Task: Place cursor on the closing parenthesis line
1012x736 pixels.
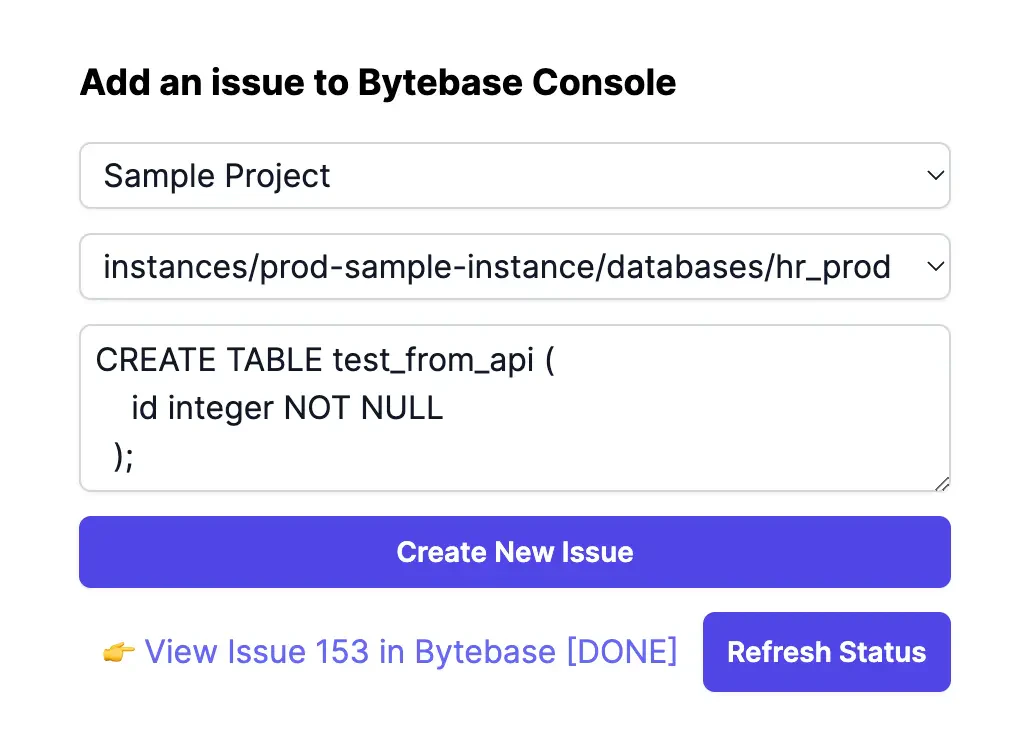Action: (x=123, y=456)
